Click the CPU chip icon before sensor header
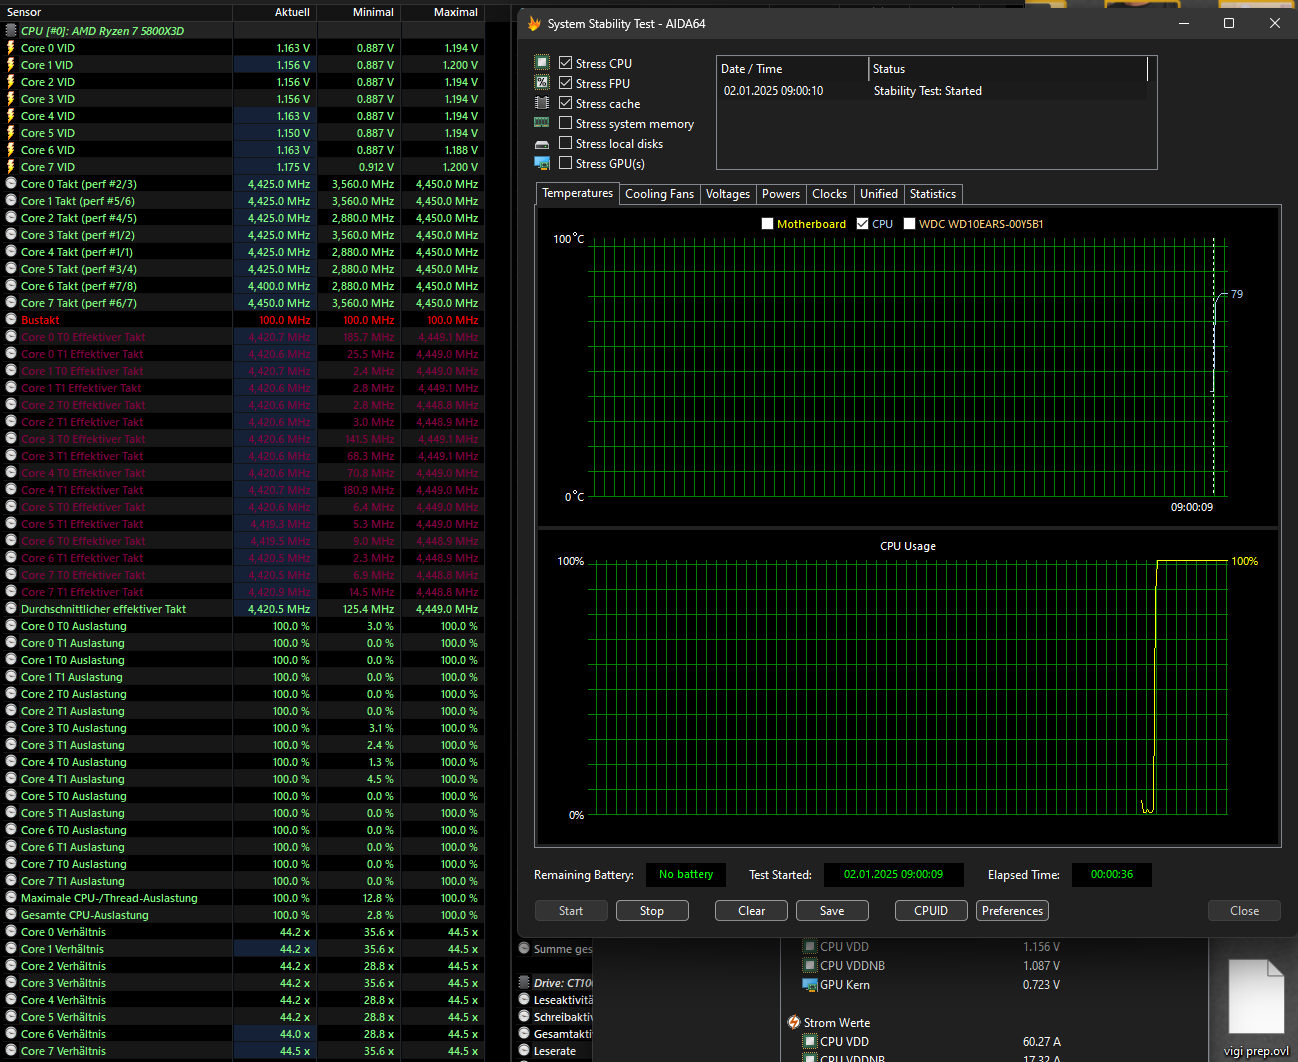This screenshot has width=1298, height=1062. pyautogui.click(x=11, y=31)
